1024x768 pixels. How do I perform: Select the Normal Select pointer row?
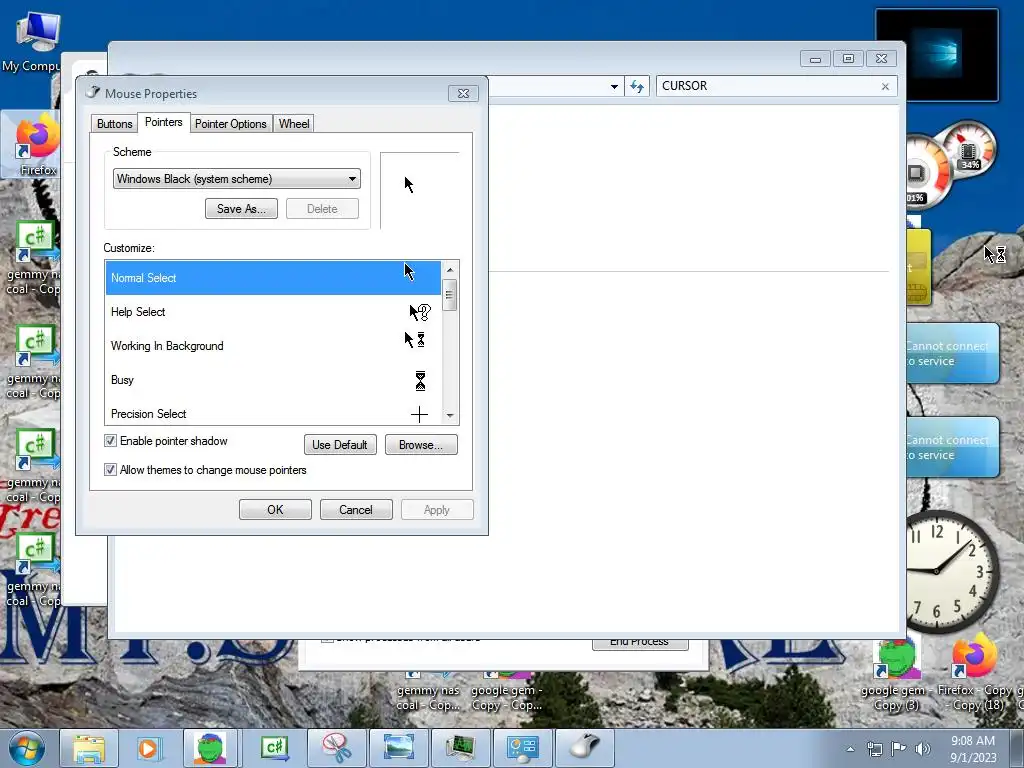(273, 278)
